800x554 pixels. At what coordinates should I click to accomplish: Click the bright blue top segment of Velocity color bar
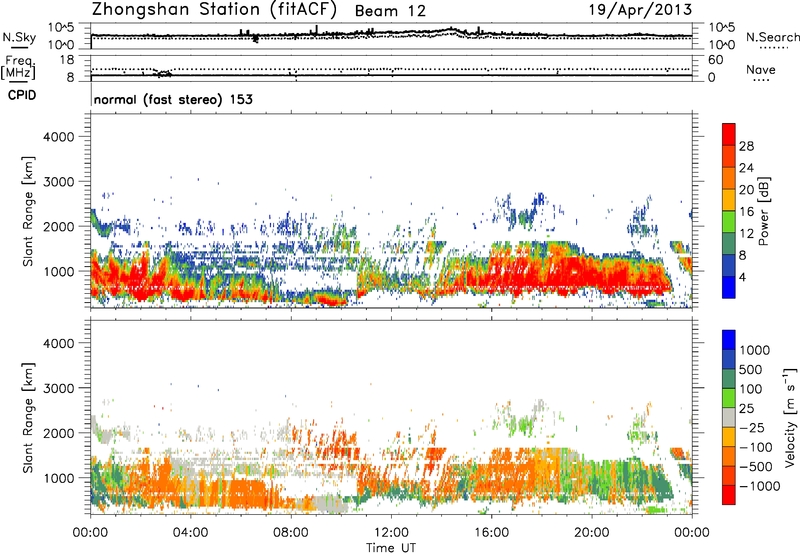(x=729, y=340)
